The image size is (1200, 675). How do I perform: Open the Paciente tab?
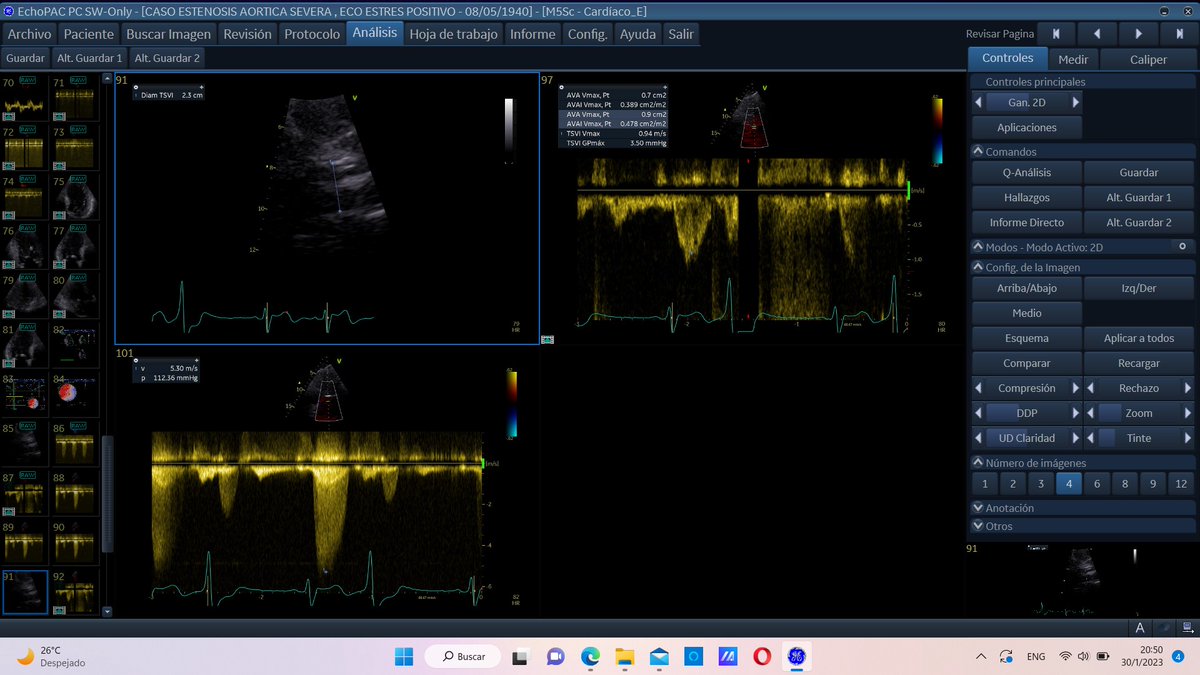pos(89,34)
